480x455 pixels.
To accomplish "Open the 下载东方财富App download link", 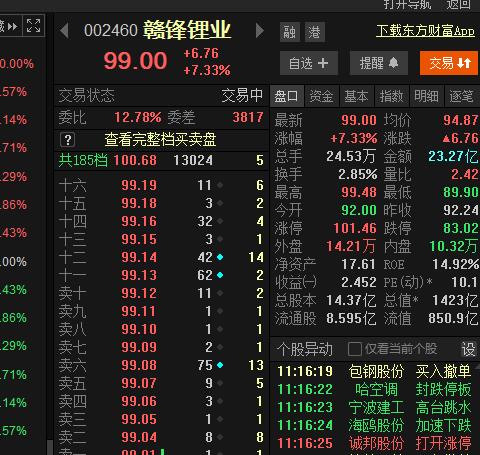I will 425,31.
